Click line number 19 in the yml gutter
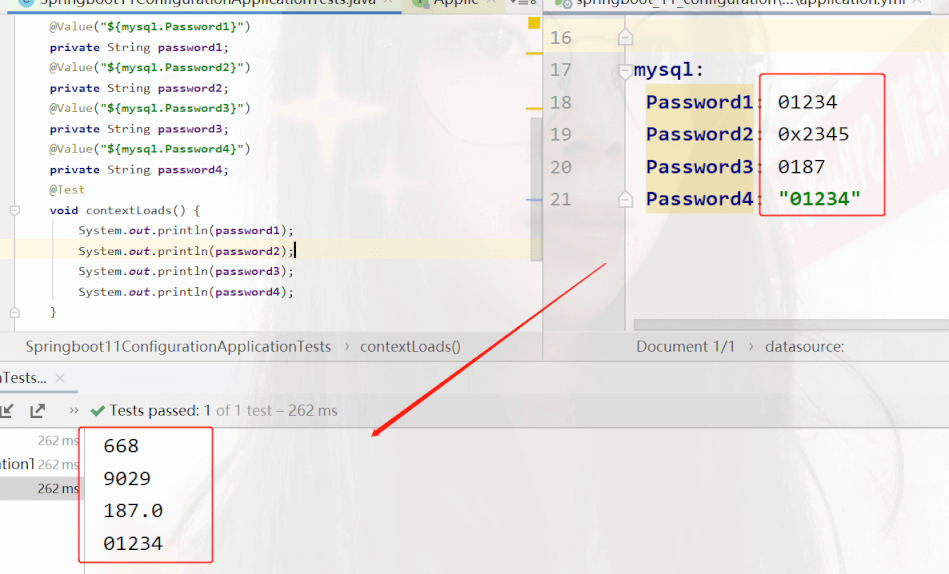Viewport: 949px width, 574px height. pos(560,134)
